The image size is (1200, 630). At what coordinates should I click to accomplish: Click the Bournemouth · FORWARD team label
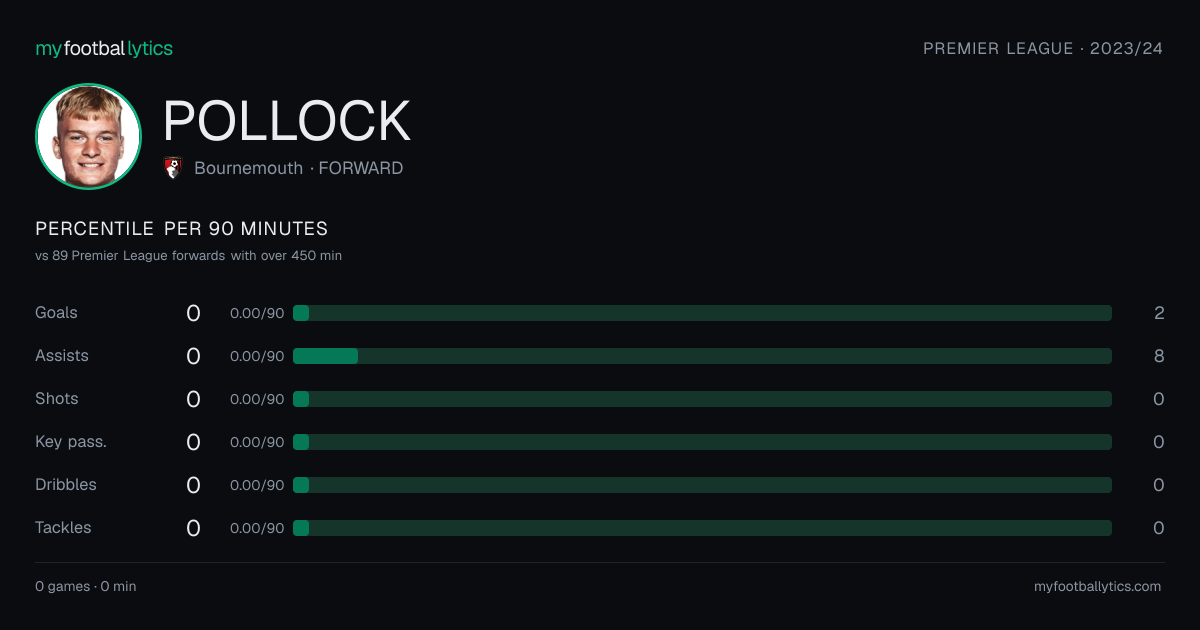tap(298, 168)
